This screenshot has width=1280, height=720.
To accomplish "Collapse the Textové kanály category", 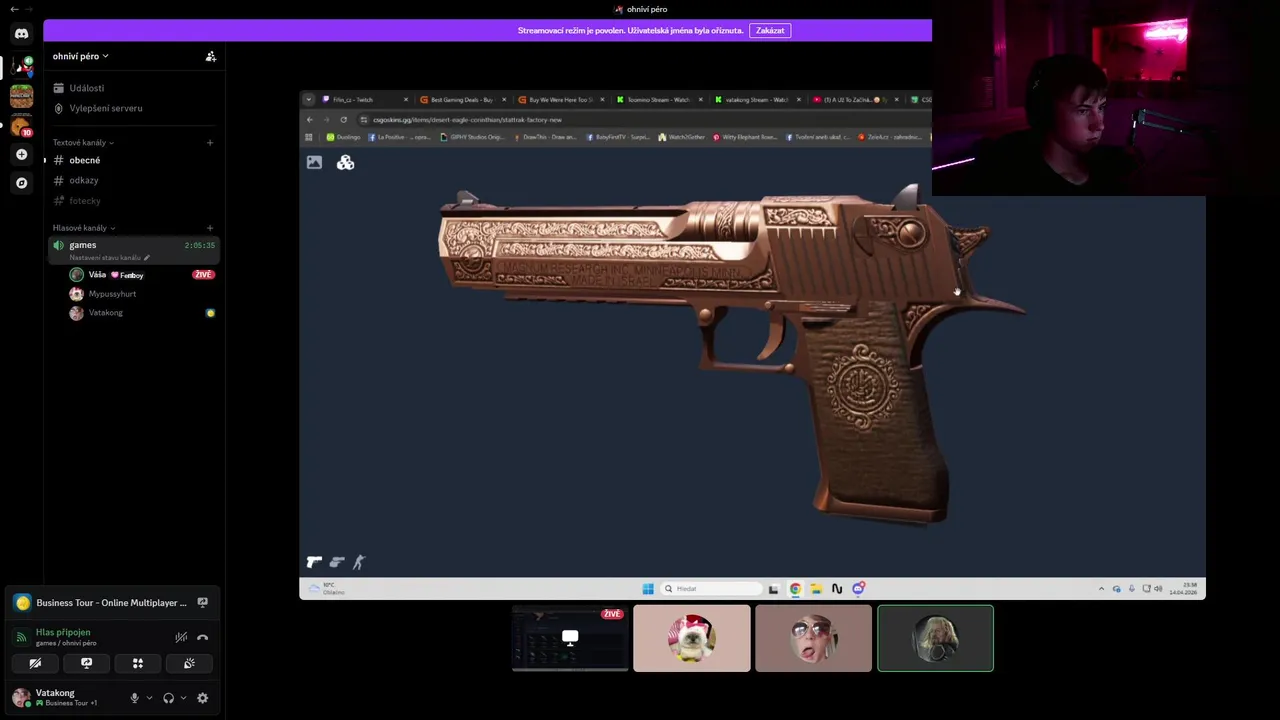I will pos(82,143).
